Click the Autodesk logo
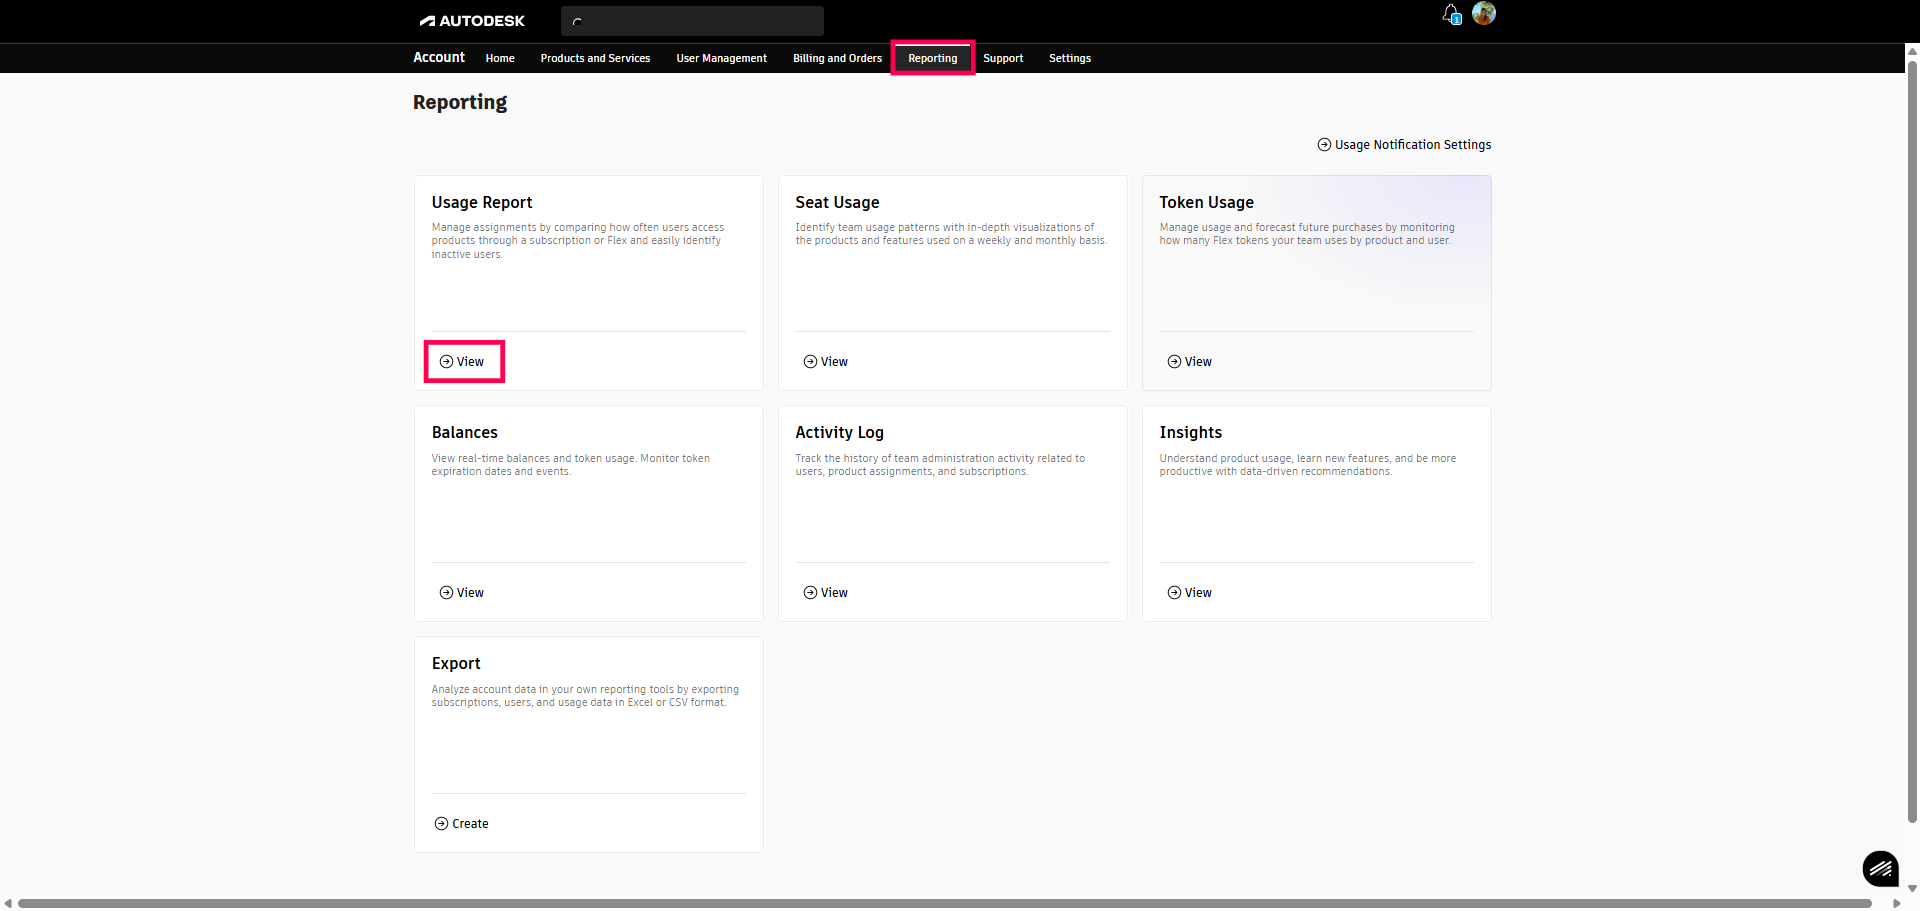Image resolution: width=1920 pixels, height=911 pixels. click(x=472, y=21)
